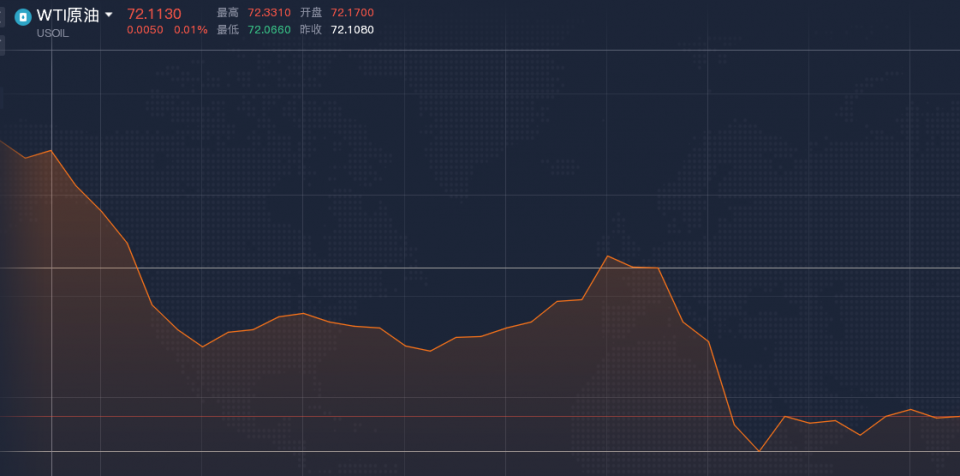Select the 最低 low value 72.0660
The height and width of the screenshot is (476, 960).
[269, 29]
